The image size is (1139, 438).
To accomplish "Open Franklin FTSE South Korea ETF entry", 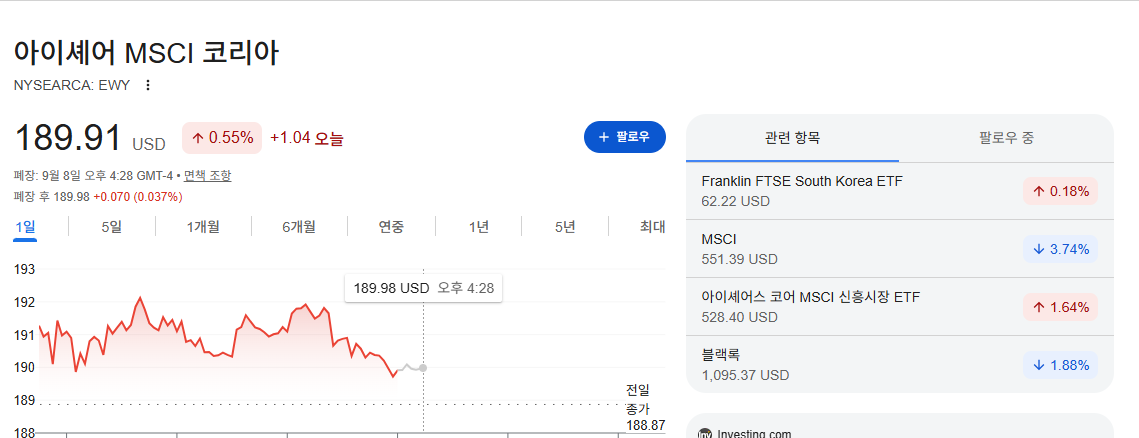I will 899,191.
